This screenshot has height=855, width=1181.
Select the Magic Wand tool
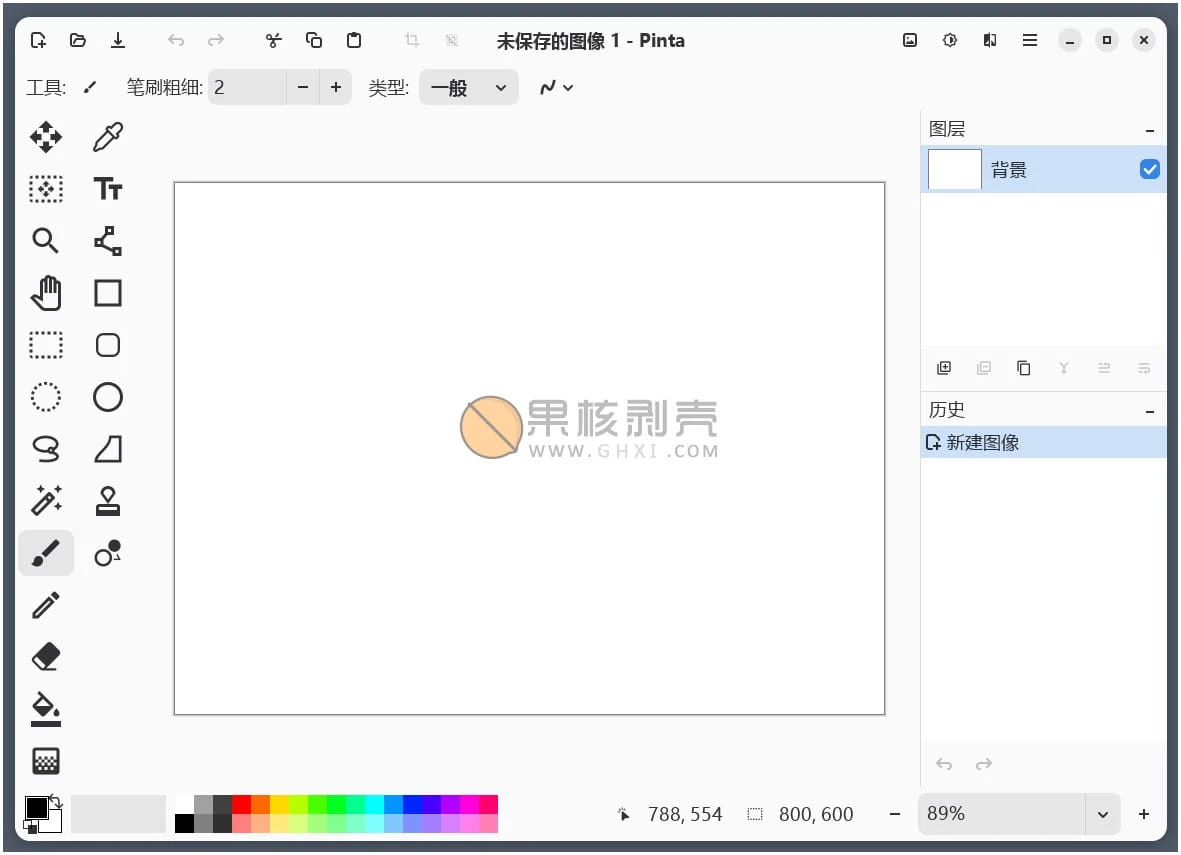click(x=45, y=500)
